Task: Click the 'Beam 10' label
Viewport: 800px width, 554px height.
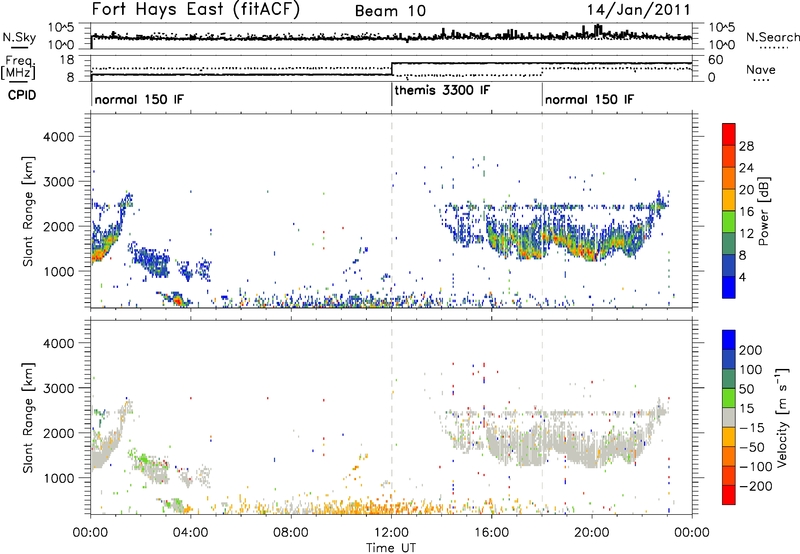Action: [390, 11]
